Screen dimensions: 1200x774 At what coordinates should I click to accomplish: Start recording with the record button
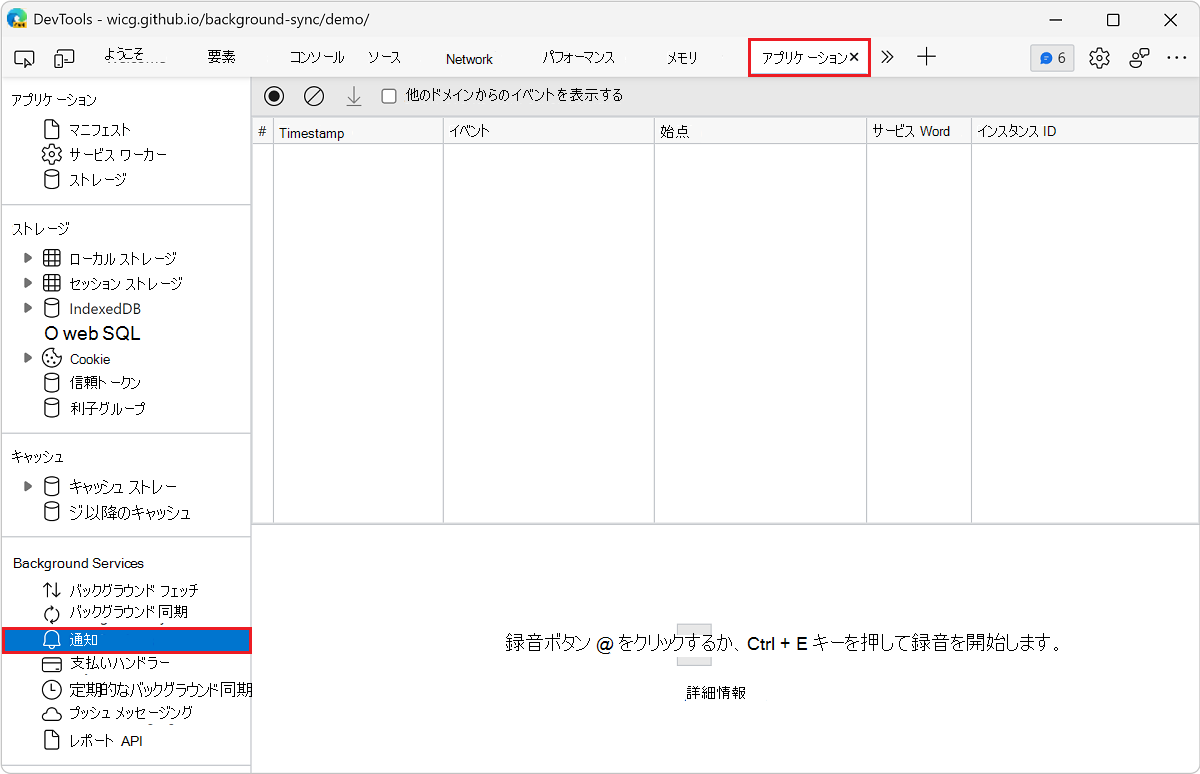coord(274,95)
